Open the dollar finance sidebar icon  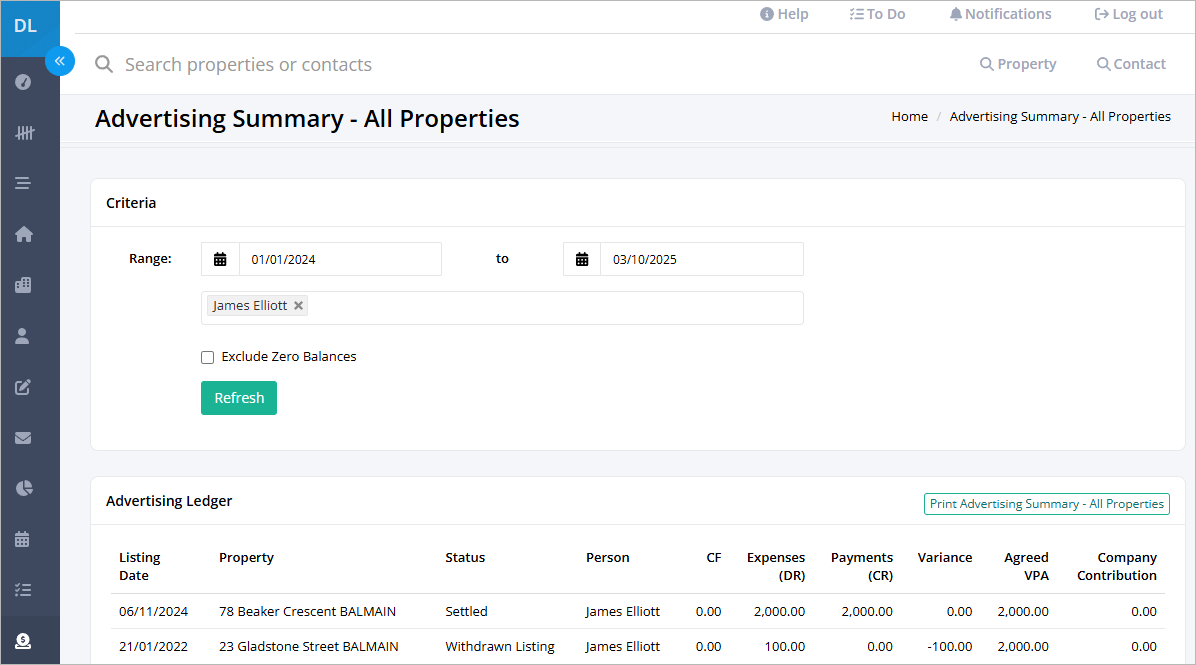[23, 641]
